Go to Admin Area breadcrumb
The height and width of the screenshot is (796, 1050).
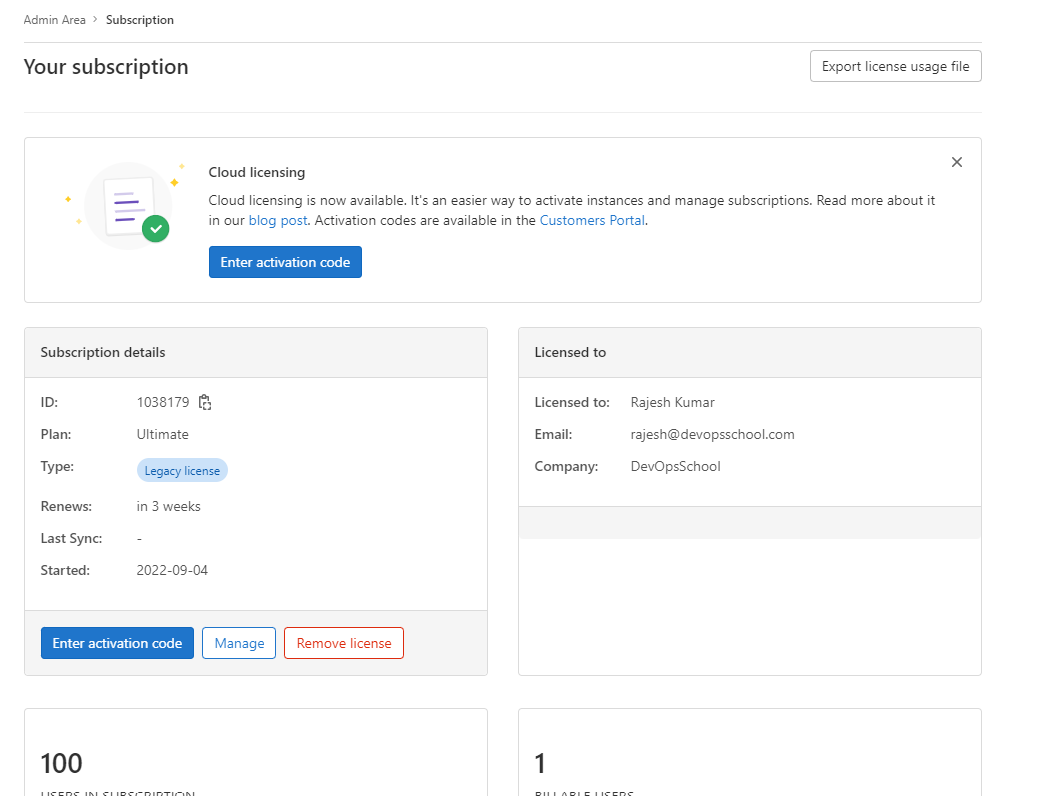point(54,20)
